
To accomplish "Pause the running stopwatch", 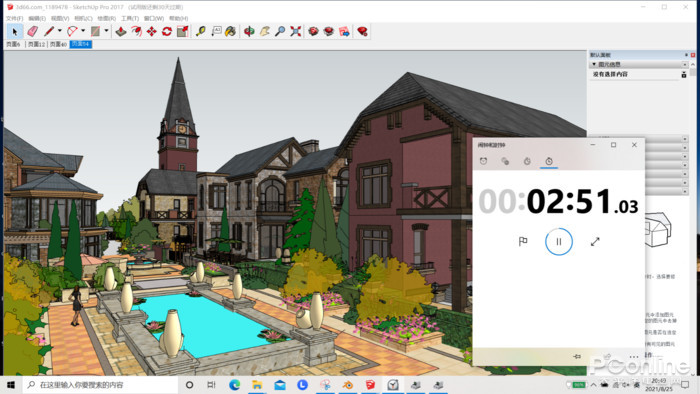I will click(x=558, y=241).
